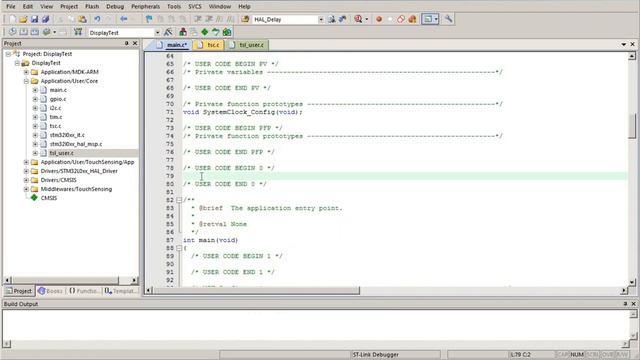Open Find in Files icon

(x=245, y=19)
